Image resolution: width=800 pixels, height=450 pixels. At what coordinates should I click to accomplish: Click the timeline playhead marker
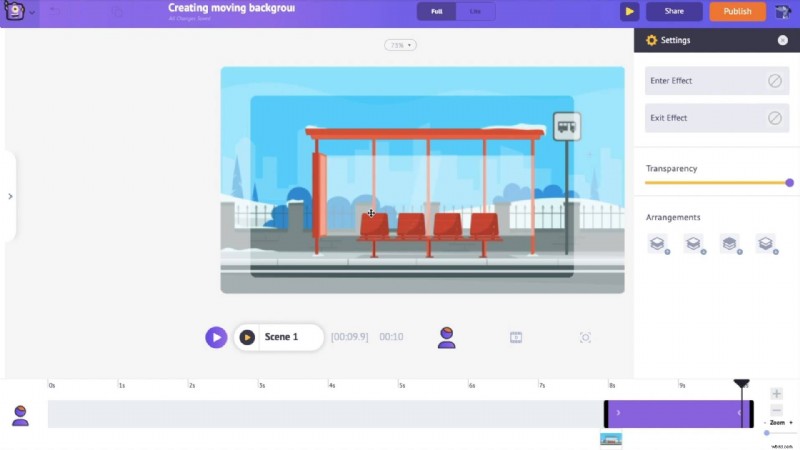point(741,383)
